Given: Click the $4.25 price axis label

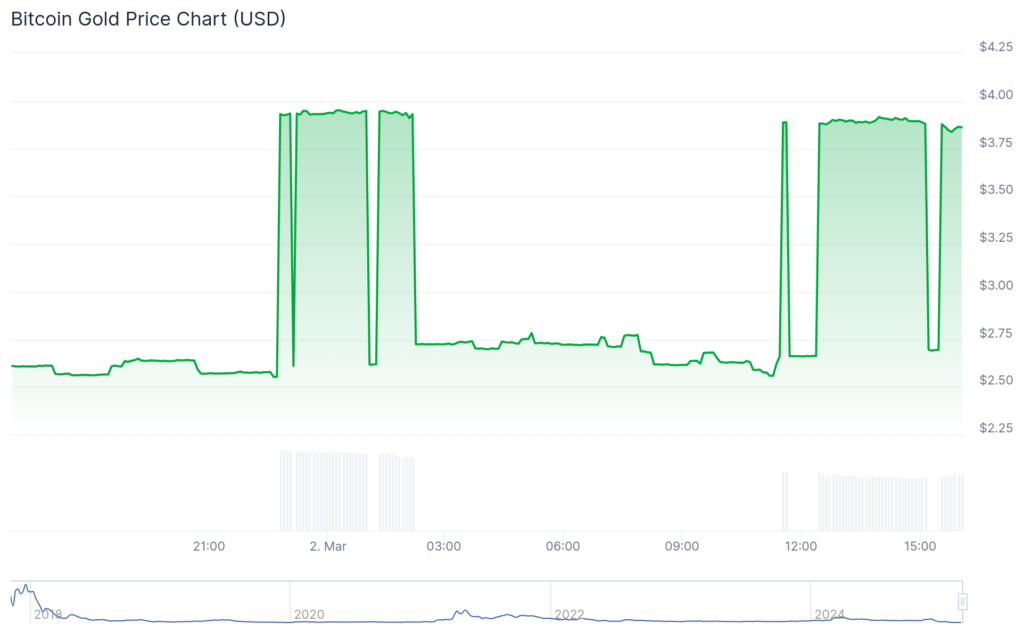Looking at the screenshot, I should click(996, 47).
